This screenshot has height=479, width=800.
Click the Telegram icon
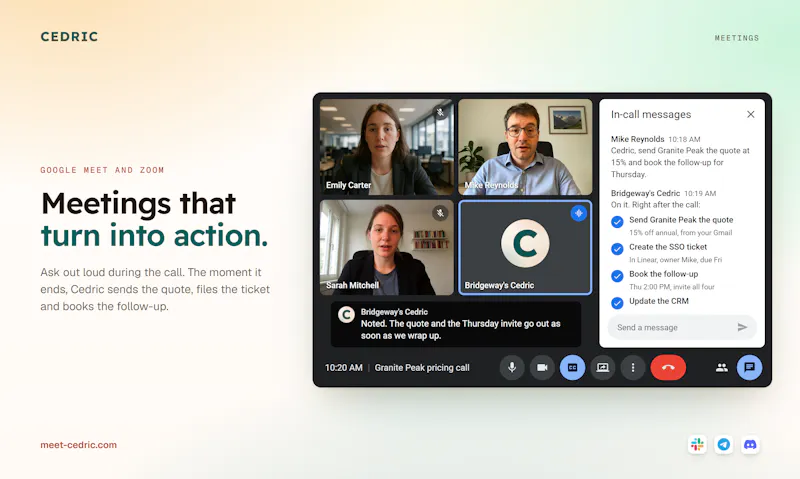(x=723, y=444)
